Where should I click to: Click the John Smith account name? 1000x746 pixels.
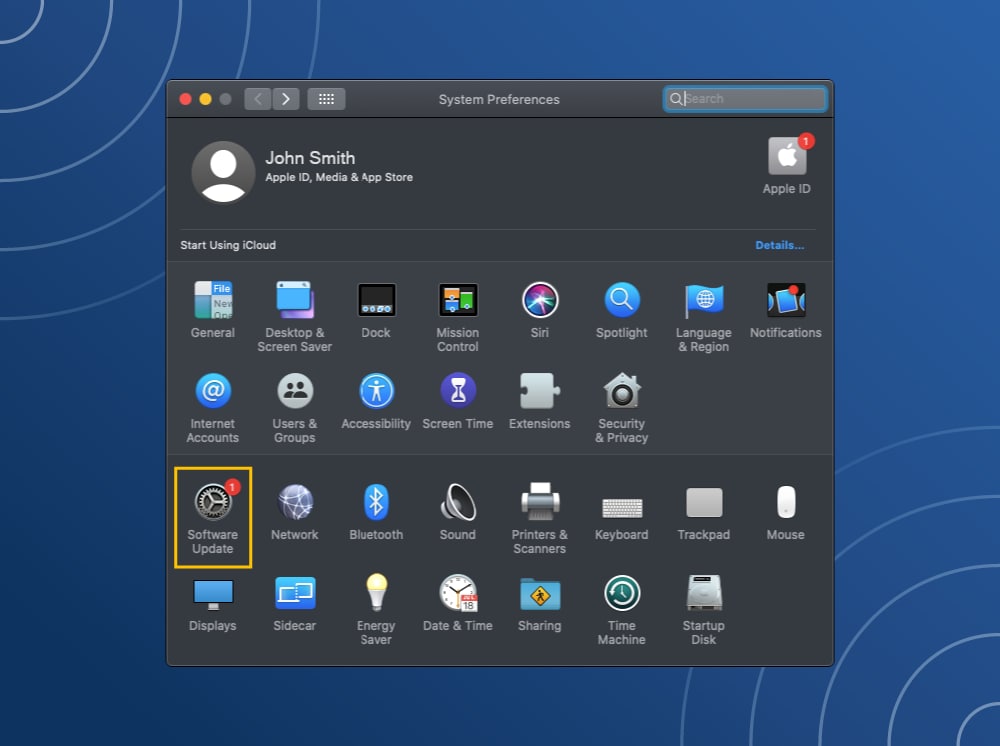point(310,158)
